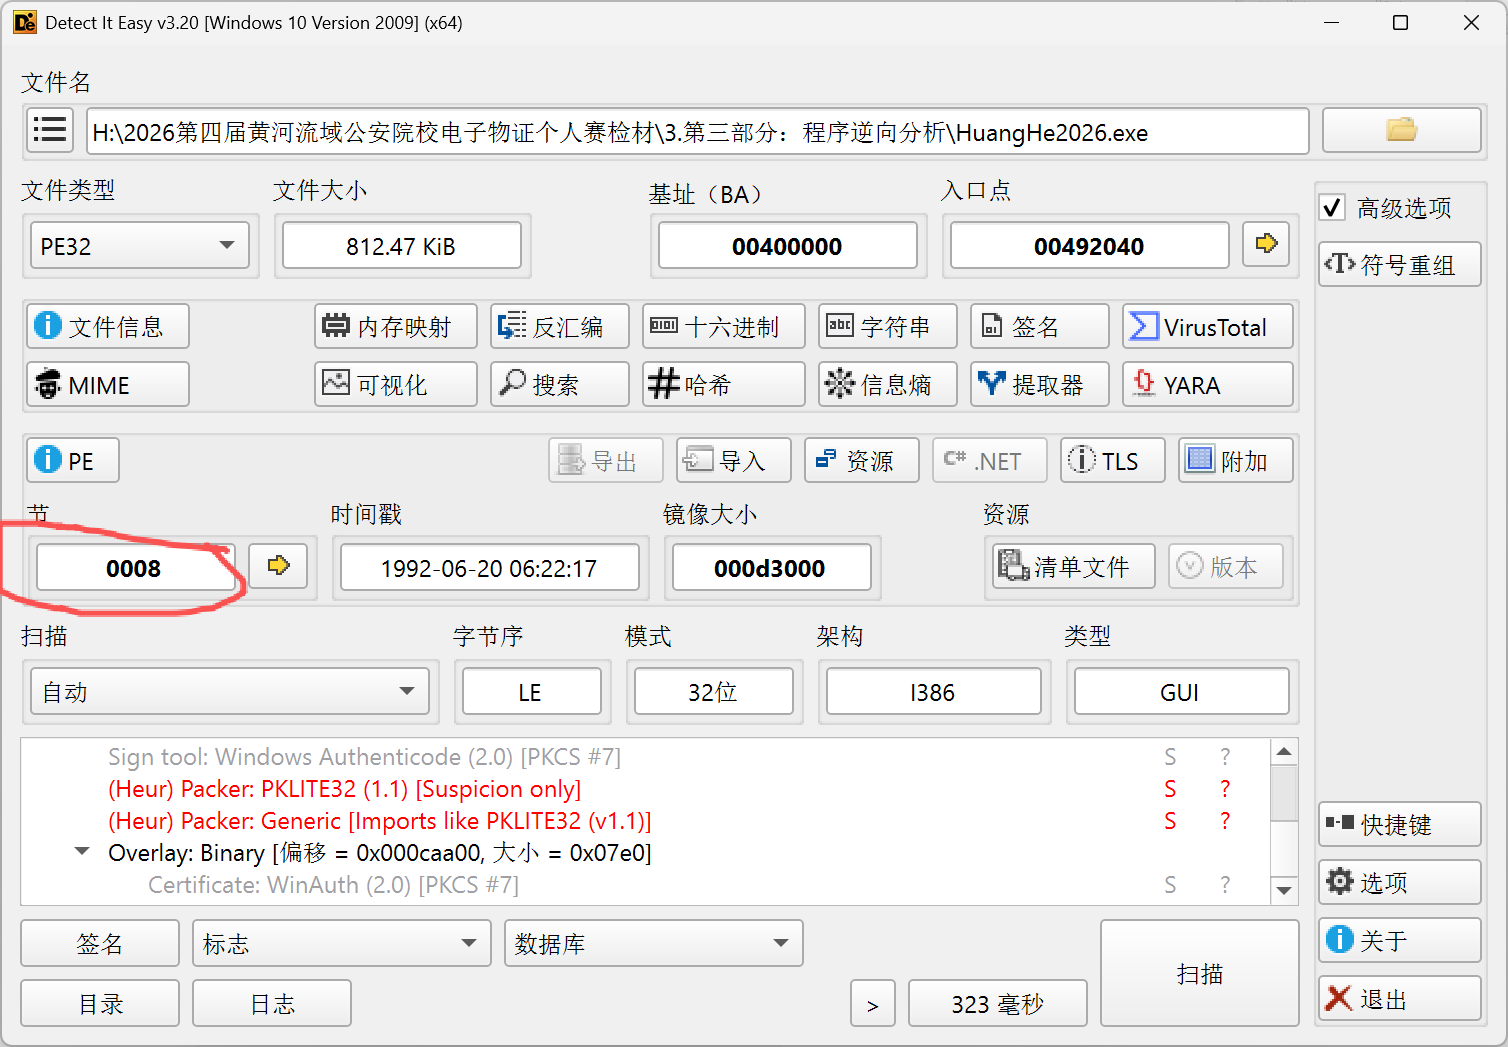
Task: Open 十六进制 hex viewer
Action: (x=724, y=326)
